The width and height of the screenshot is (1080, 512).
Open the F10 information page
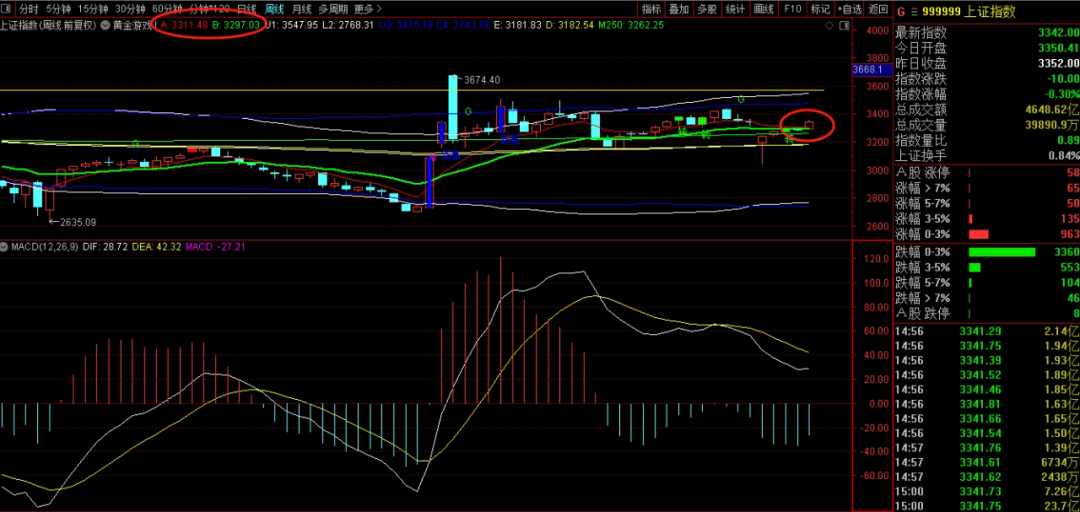792,9
